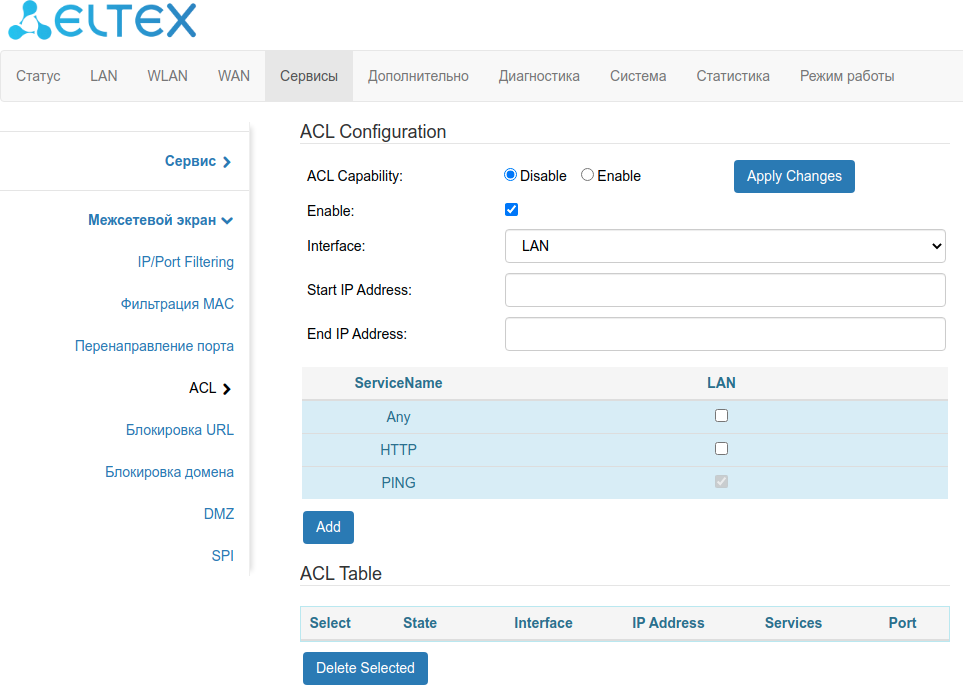963x692 pixels.
Task: Collapse the Межсетевой экран menu
Action: point(160,220)
